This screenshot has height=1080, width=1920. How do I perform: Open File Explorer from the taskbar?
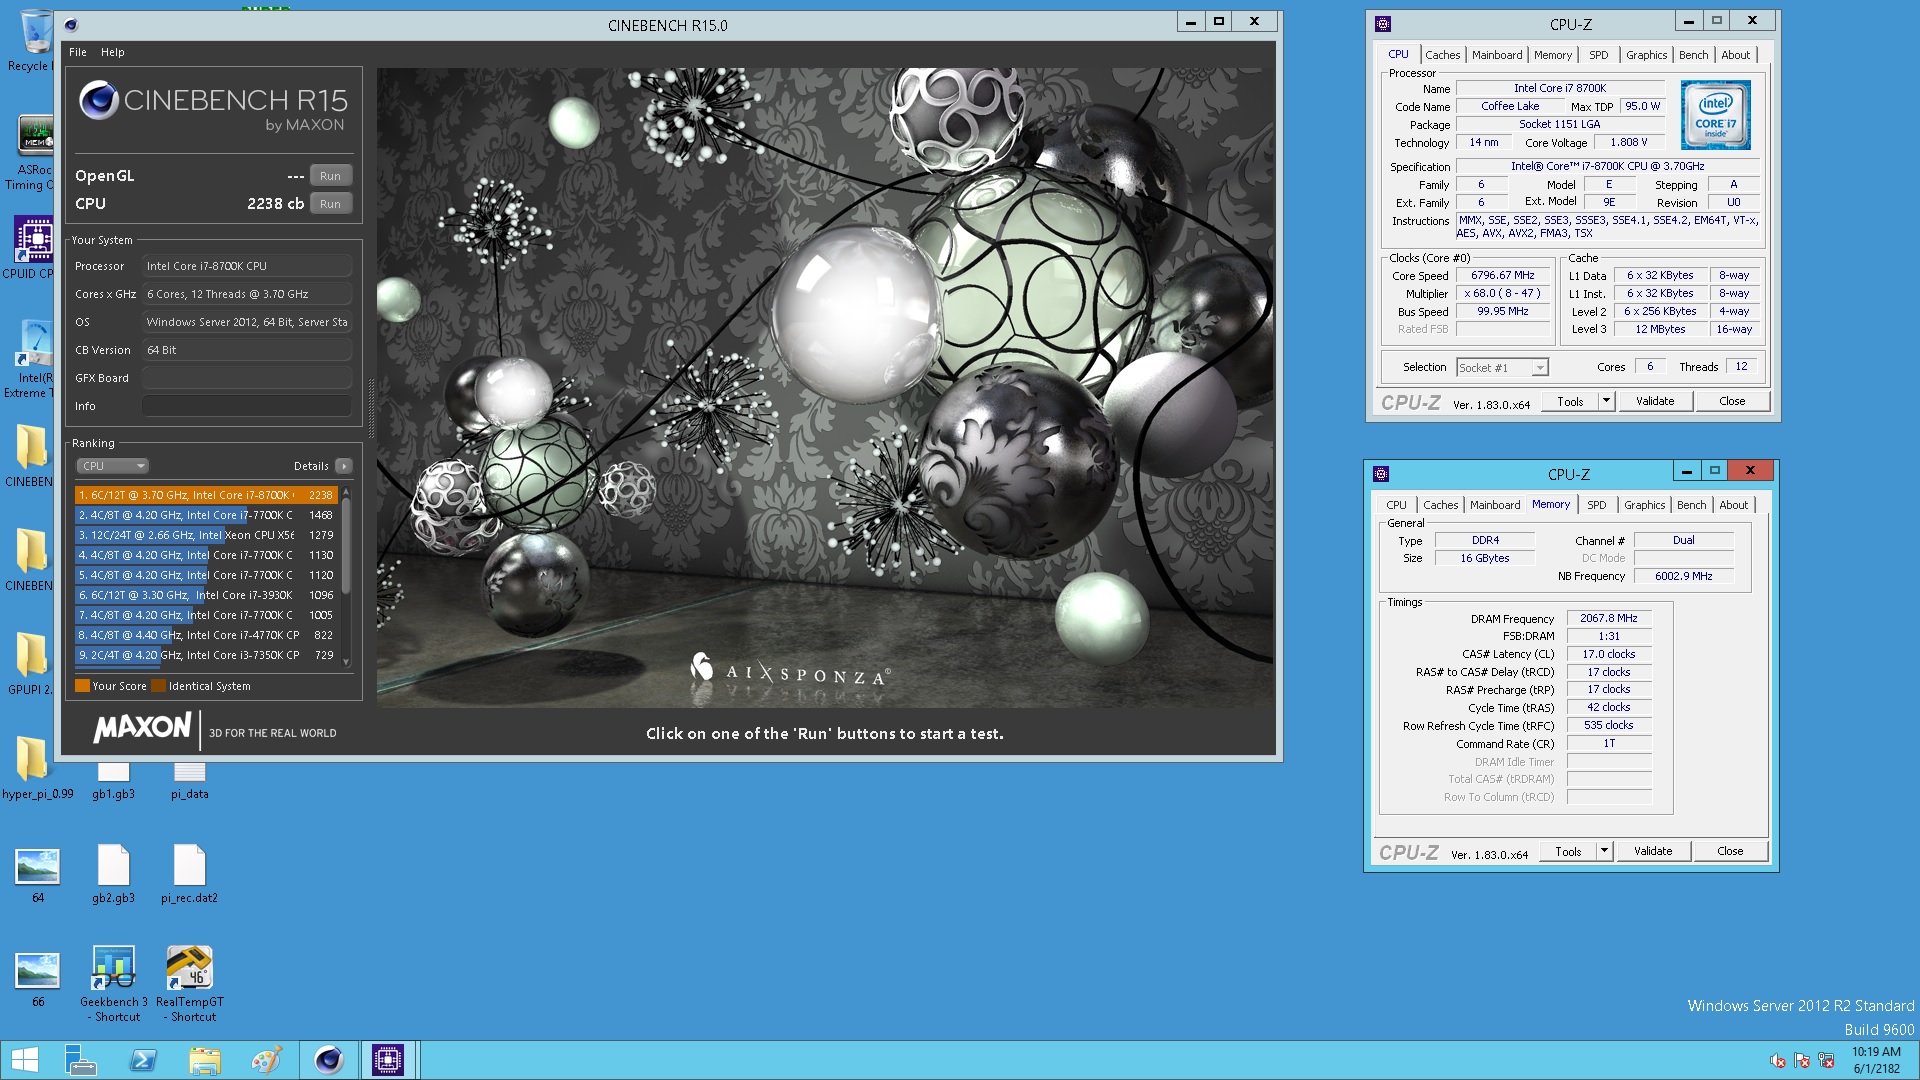(x=205, y=1060)
